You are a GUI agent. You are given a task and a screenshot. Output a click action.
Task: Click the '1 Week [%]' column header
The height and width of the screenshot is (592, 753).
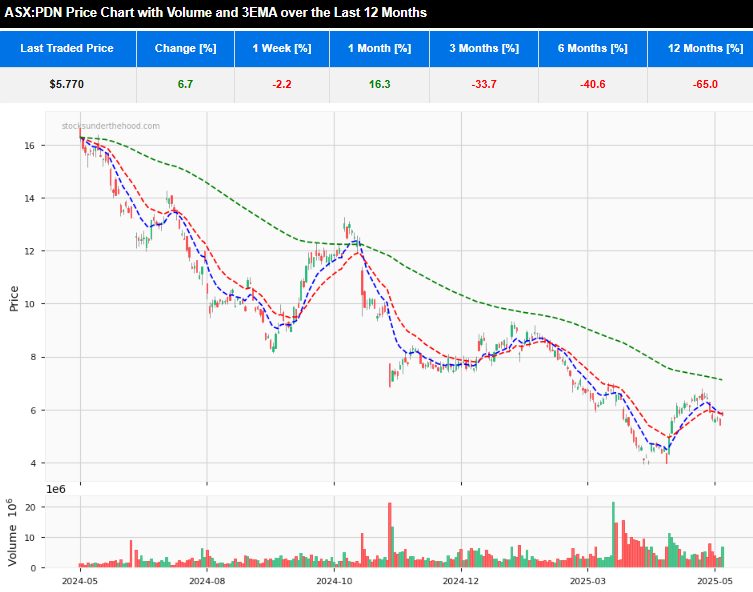[282, 48]
